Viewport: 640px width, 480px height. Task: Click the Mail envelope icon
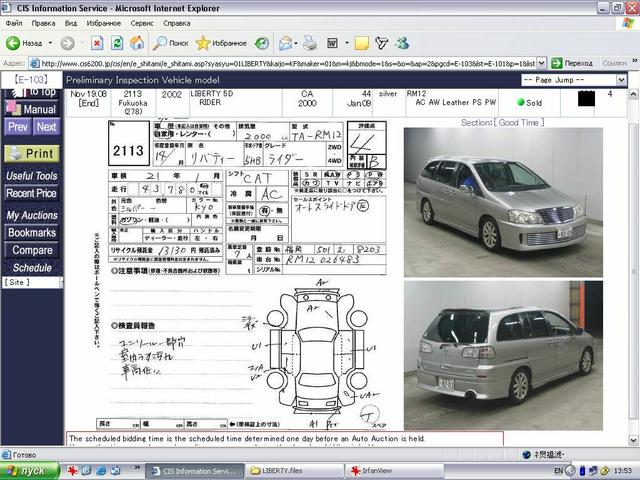point(285,43)
